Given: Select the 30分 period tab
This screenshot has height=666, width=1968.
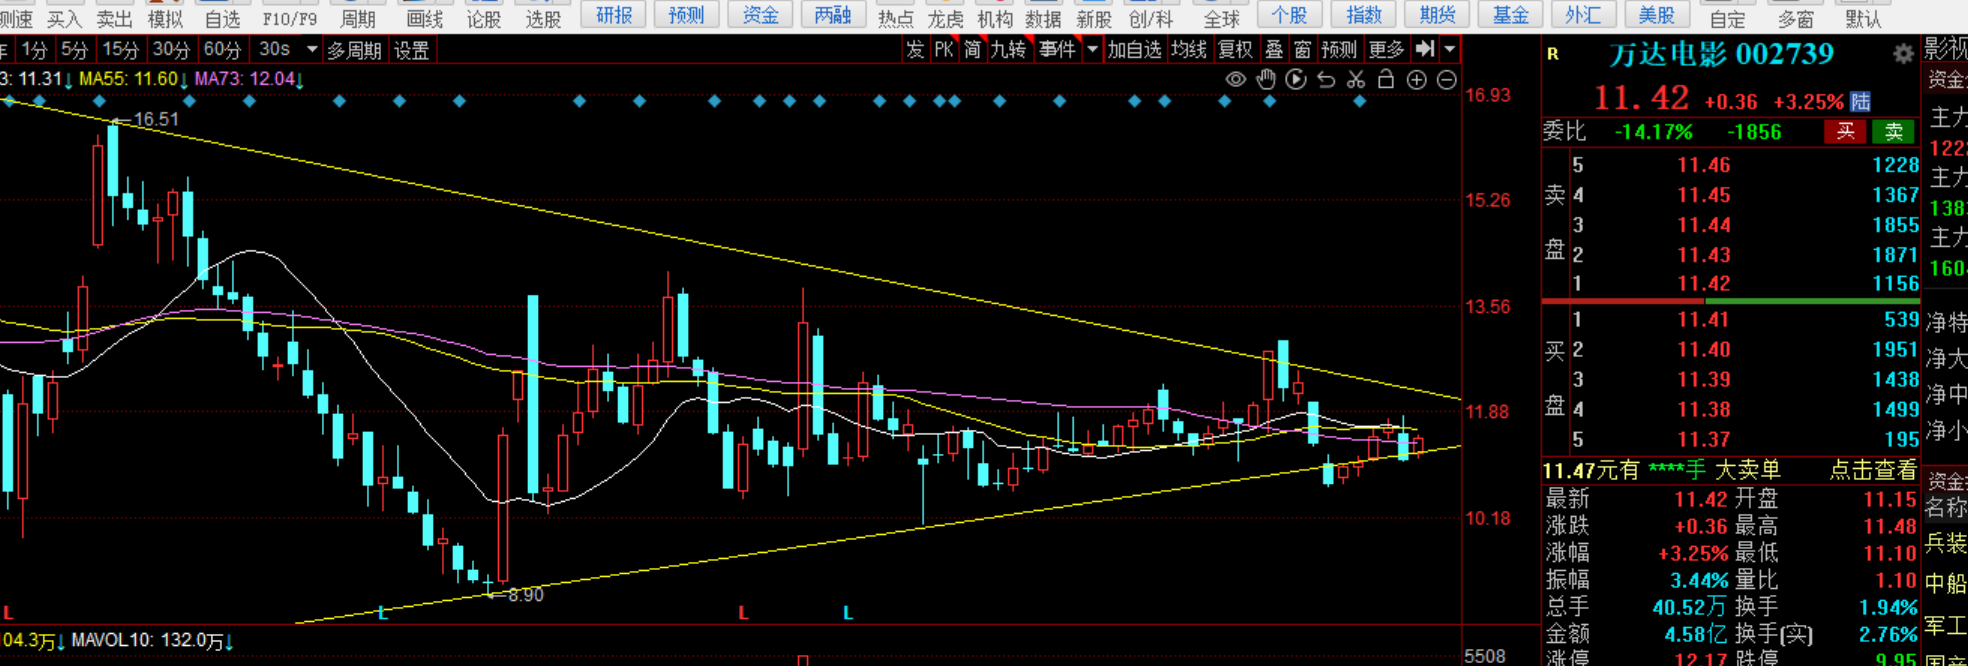Looking at the screenshot, I should coord(171,49).
